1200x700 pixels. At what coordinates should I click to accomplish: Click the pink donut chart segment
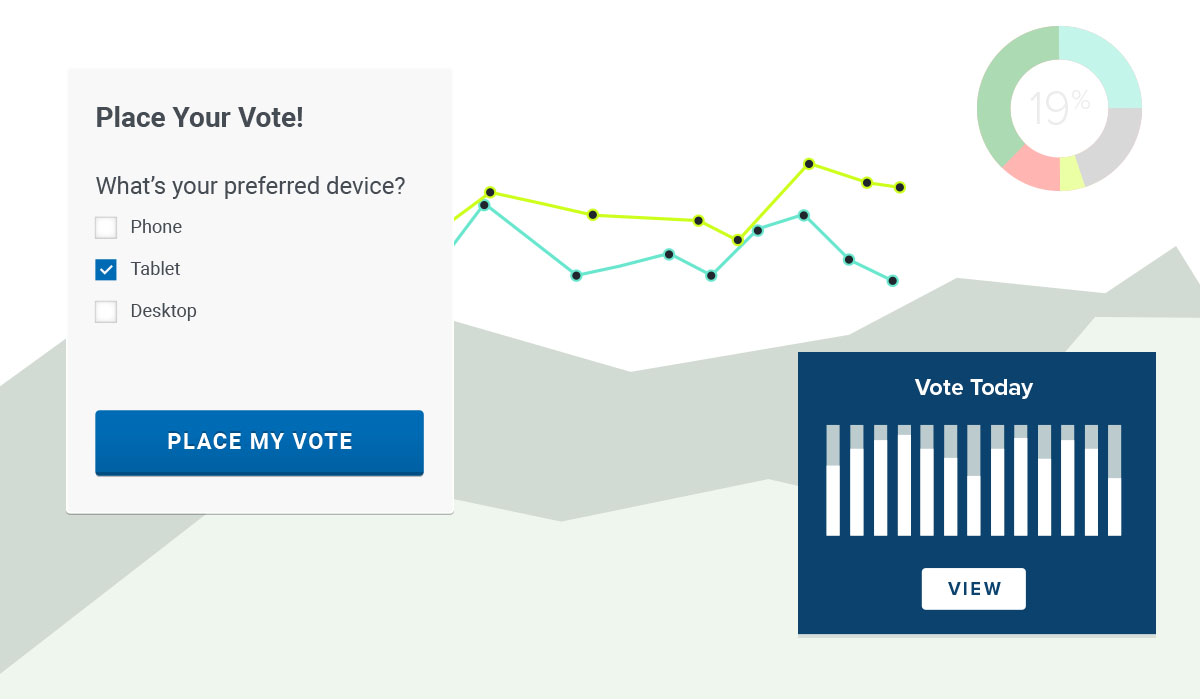coord(1033,168)
